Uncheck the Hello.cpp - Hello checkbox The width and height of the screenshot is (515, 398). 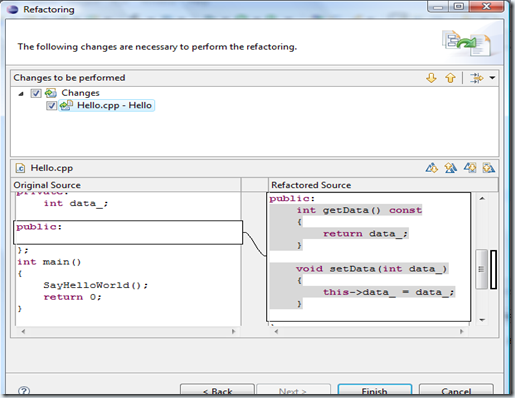pos(51,106)
